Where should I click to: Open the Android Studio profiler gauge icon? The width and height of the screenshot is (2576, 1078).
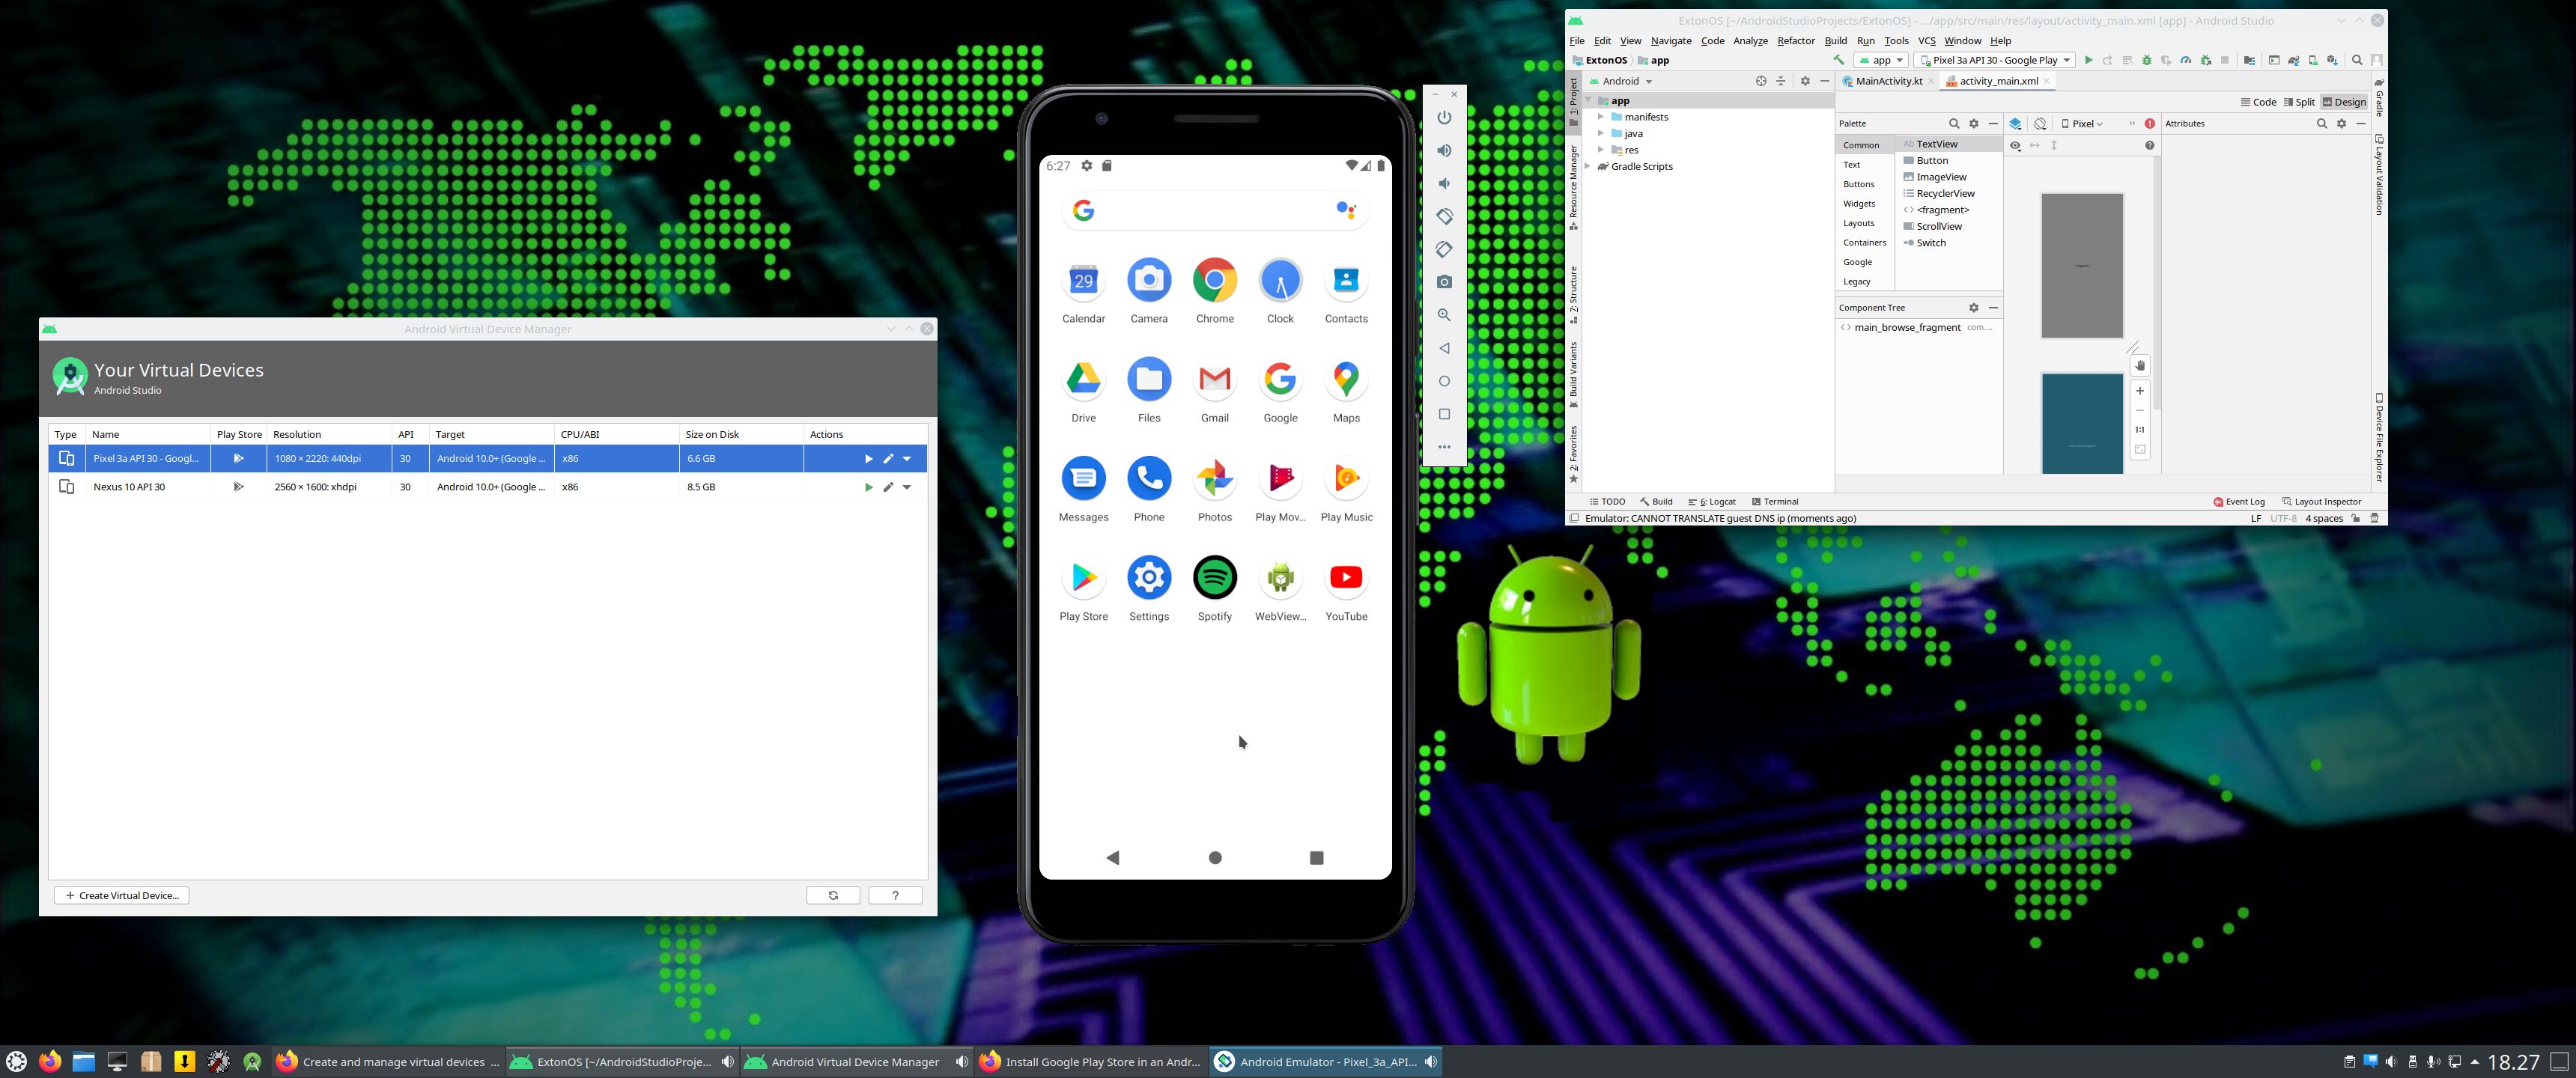pos(2186,60)
